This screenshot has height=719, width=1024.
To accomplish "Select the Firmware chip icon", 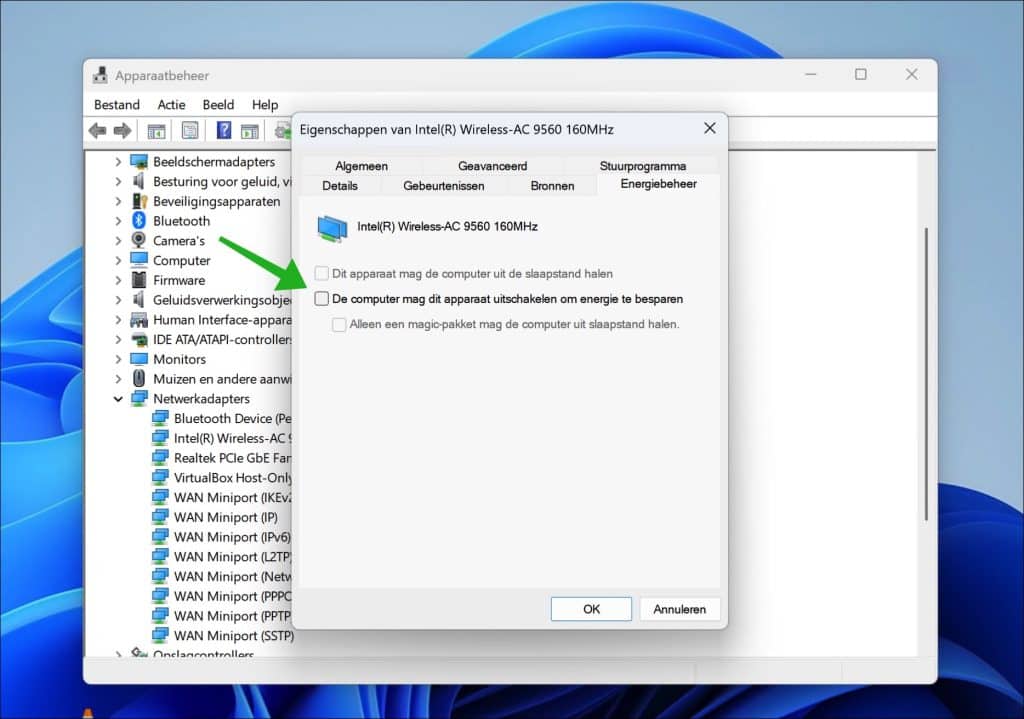I will pos(138,280).
